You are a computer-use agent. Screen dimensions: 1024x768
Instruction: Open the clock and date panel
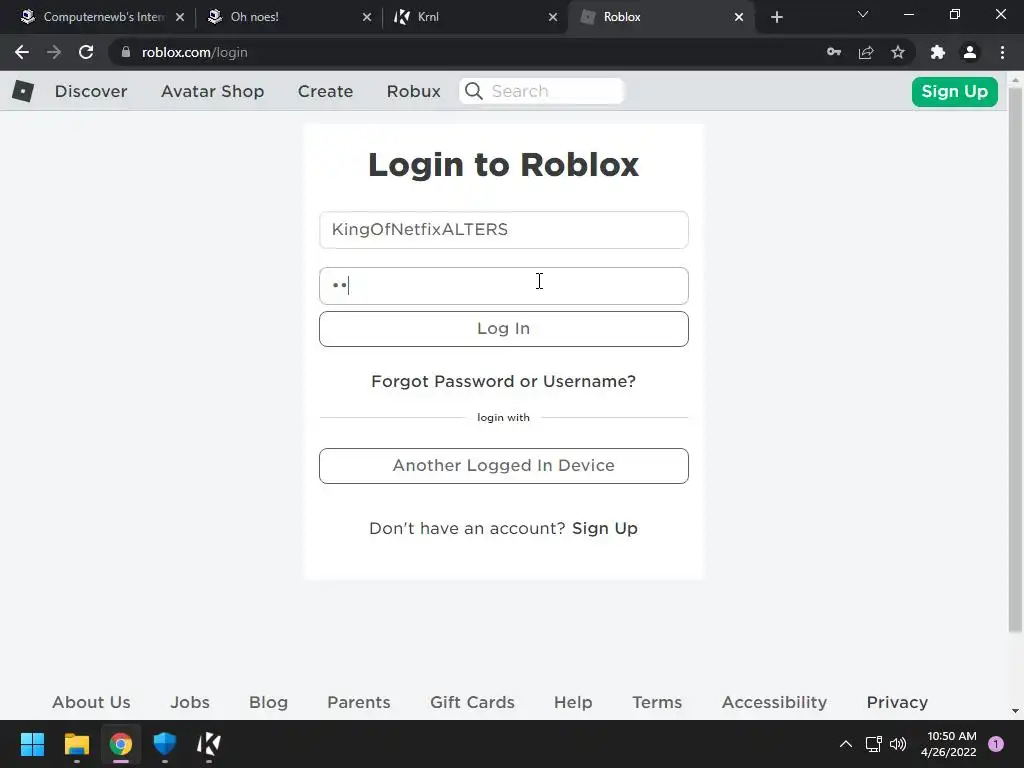(x=948, y=744)
